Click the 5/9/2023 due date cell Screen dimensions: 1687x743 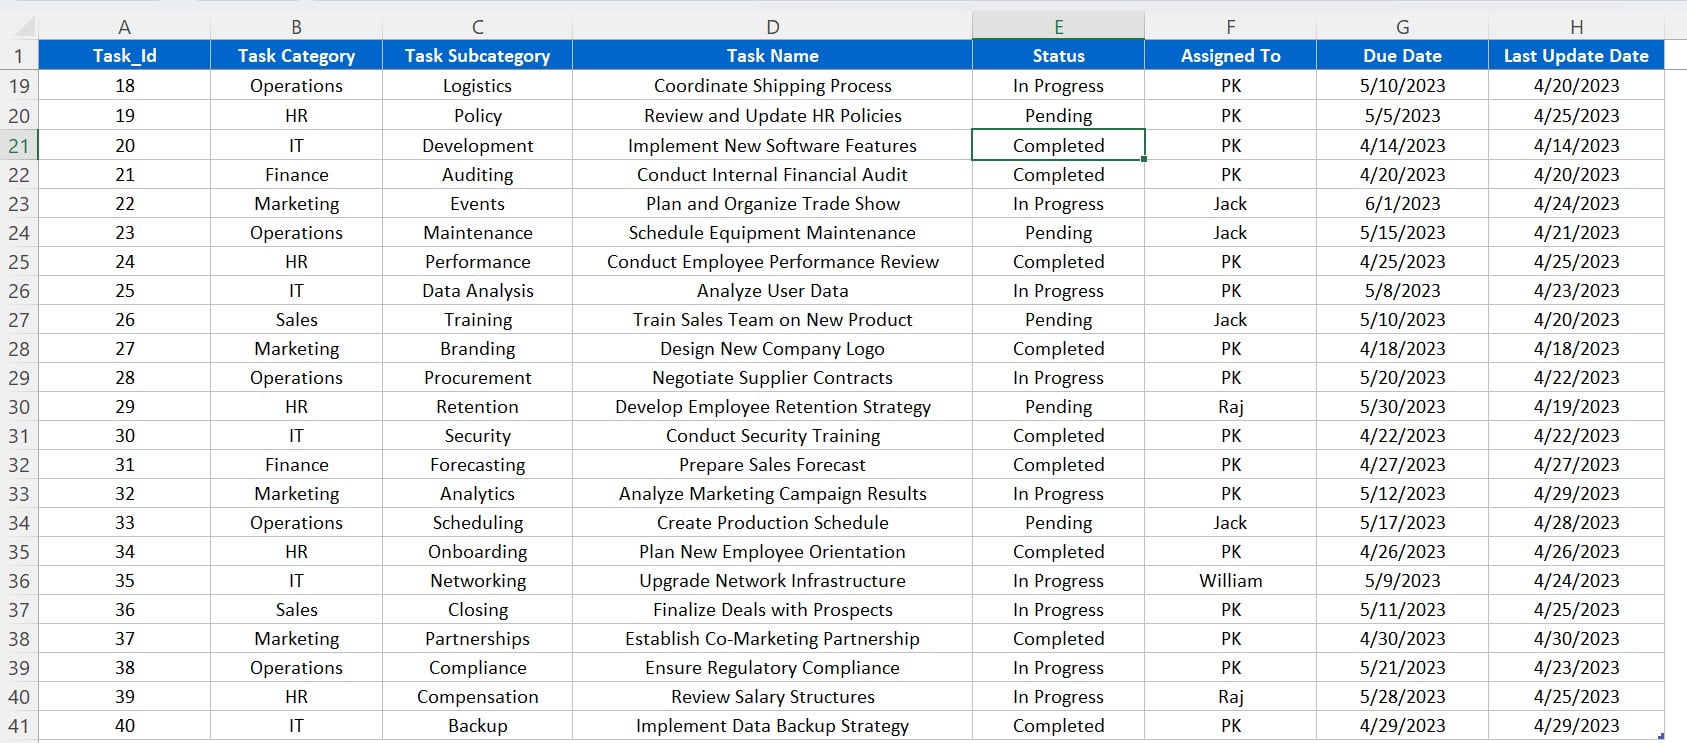point(1402,581)
